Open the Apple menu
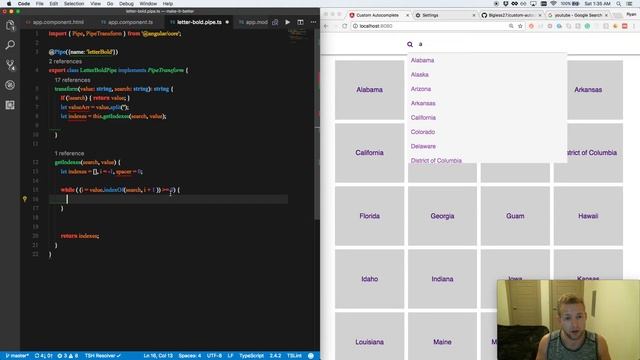The width and height of the screenshot is (640, 360). (9, 3)
